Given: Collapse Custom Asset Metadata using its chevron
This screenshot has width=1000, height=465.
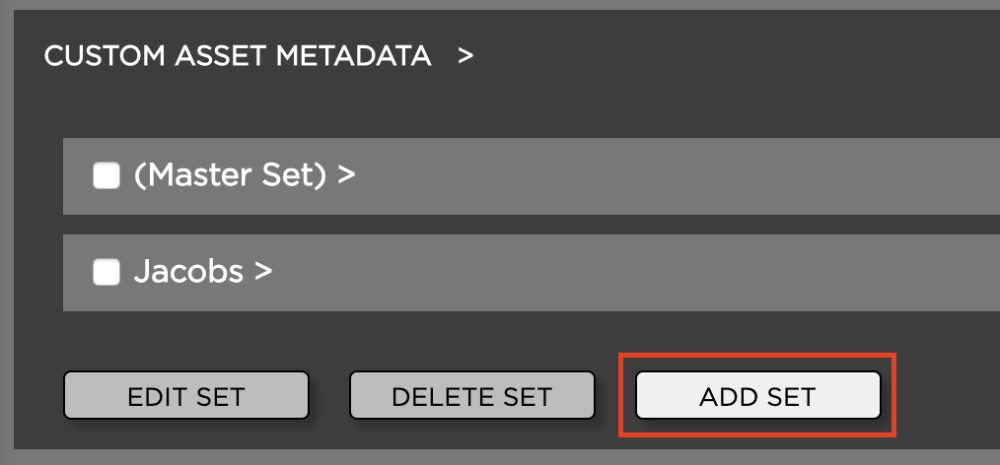Looking at the screenshot, I should pos(465,56).
